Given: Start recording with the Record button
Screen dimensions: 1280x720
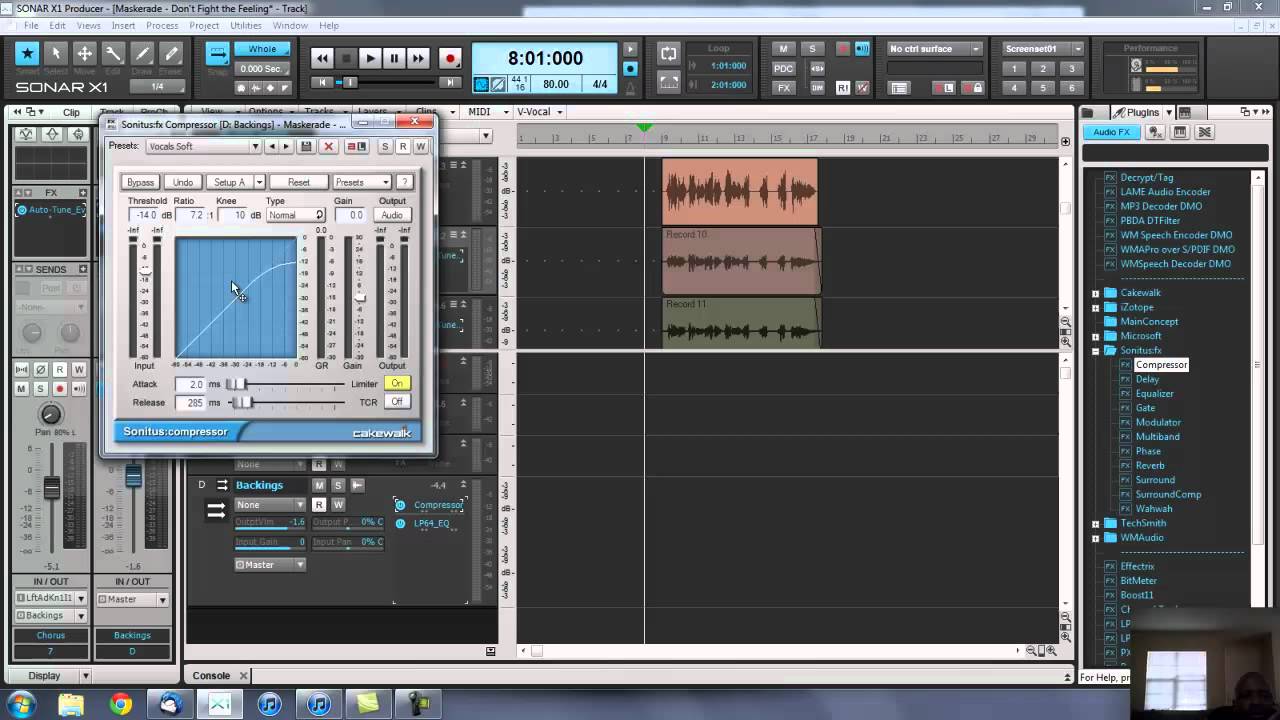Looking at the screenshot, I should pyautogui.click(x=450, y=59).
